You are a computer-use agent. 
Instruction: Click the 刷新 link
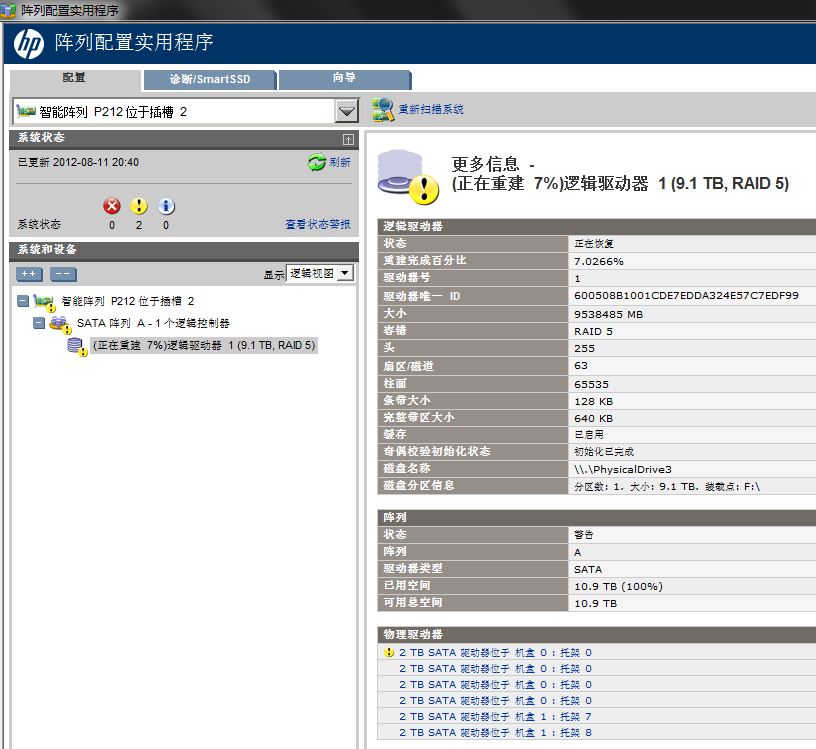339,162
